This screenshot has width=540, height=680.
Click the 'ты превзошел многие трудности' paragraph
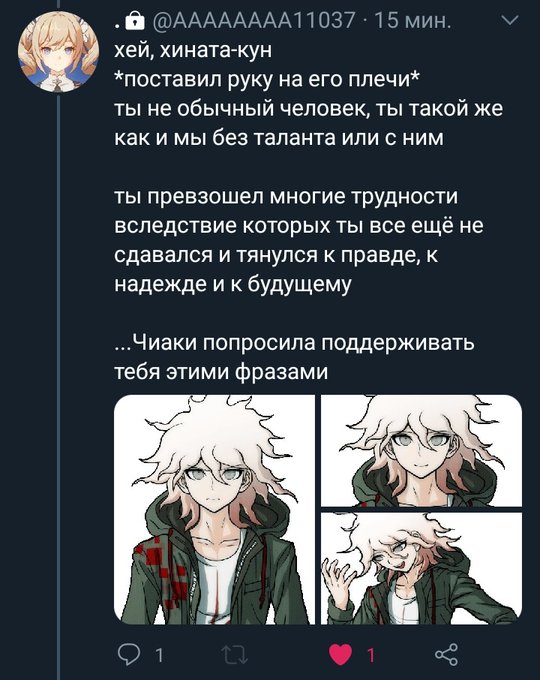coord(298,240)
